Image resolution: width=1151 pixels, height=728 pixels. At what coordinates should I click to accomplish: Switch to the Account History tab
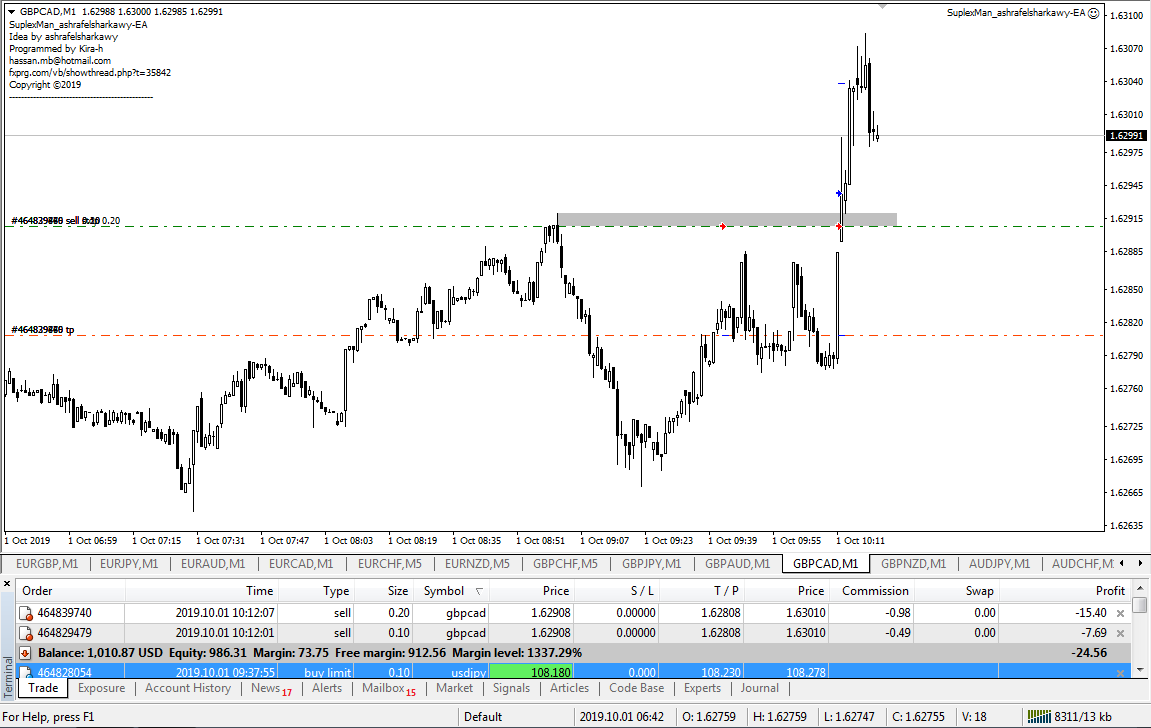coord(187,688)
